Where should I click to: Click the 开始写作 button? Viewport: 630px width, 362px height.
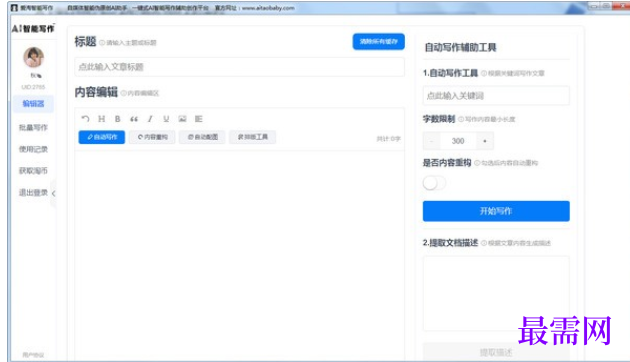(x=496, y=211)
